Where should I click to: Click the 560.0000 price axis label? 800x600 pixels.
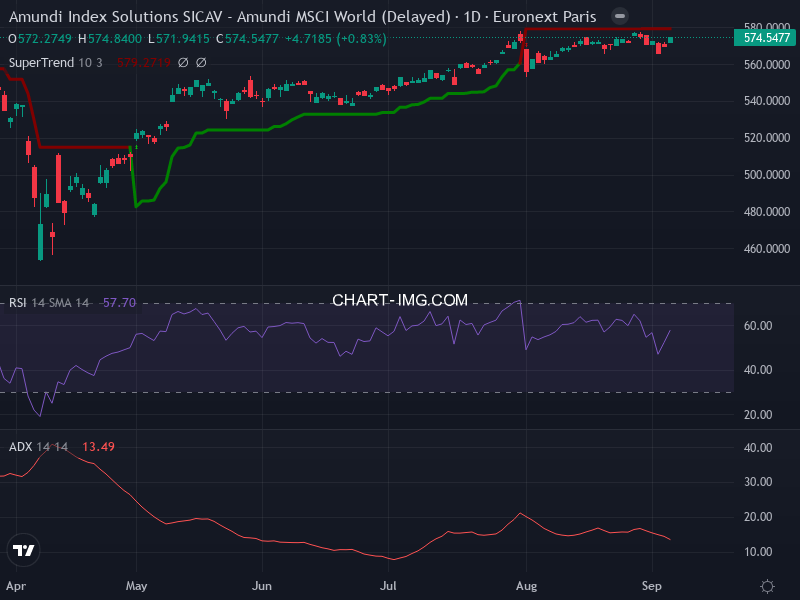(767, 64)
